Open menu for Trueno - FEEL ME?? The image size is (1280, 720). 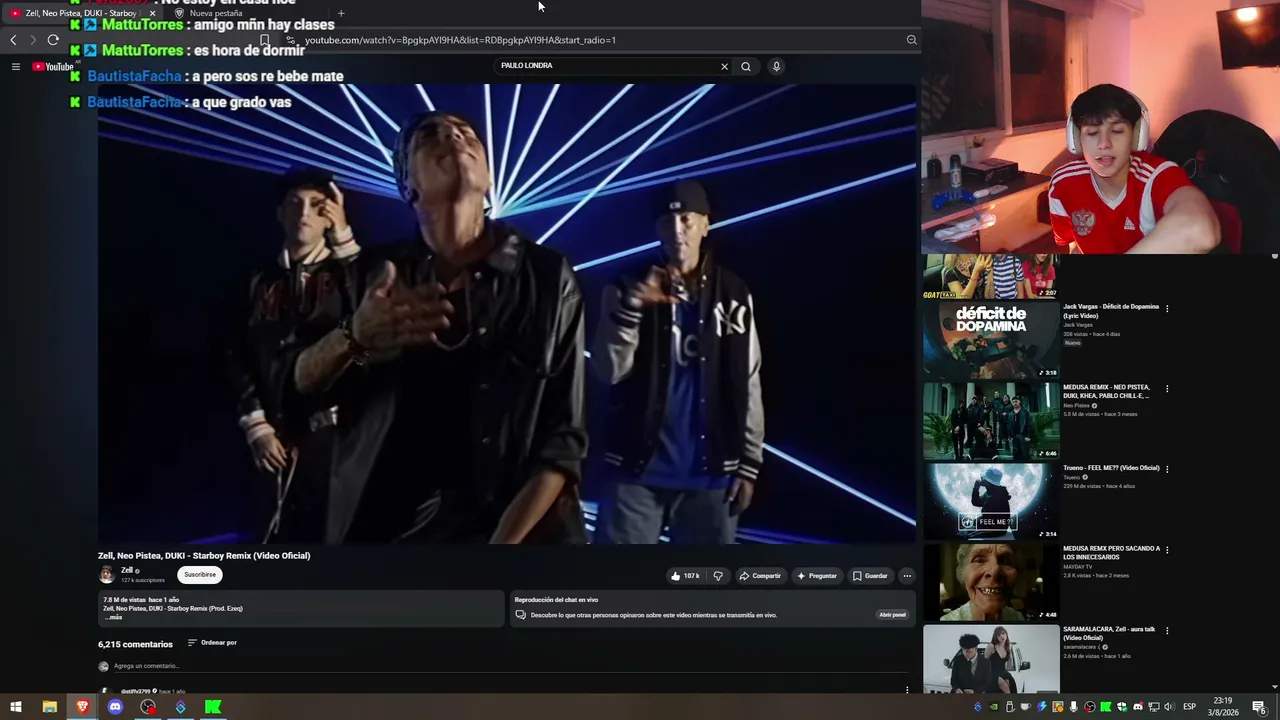coord(1167,469)
